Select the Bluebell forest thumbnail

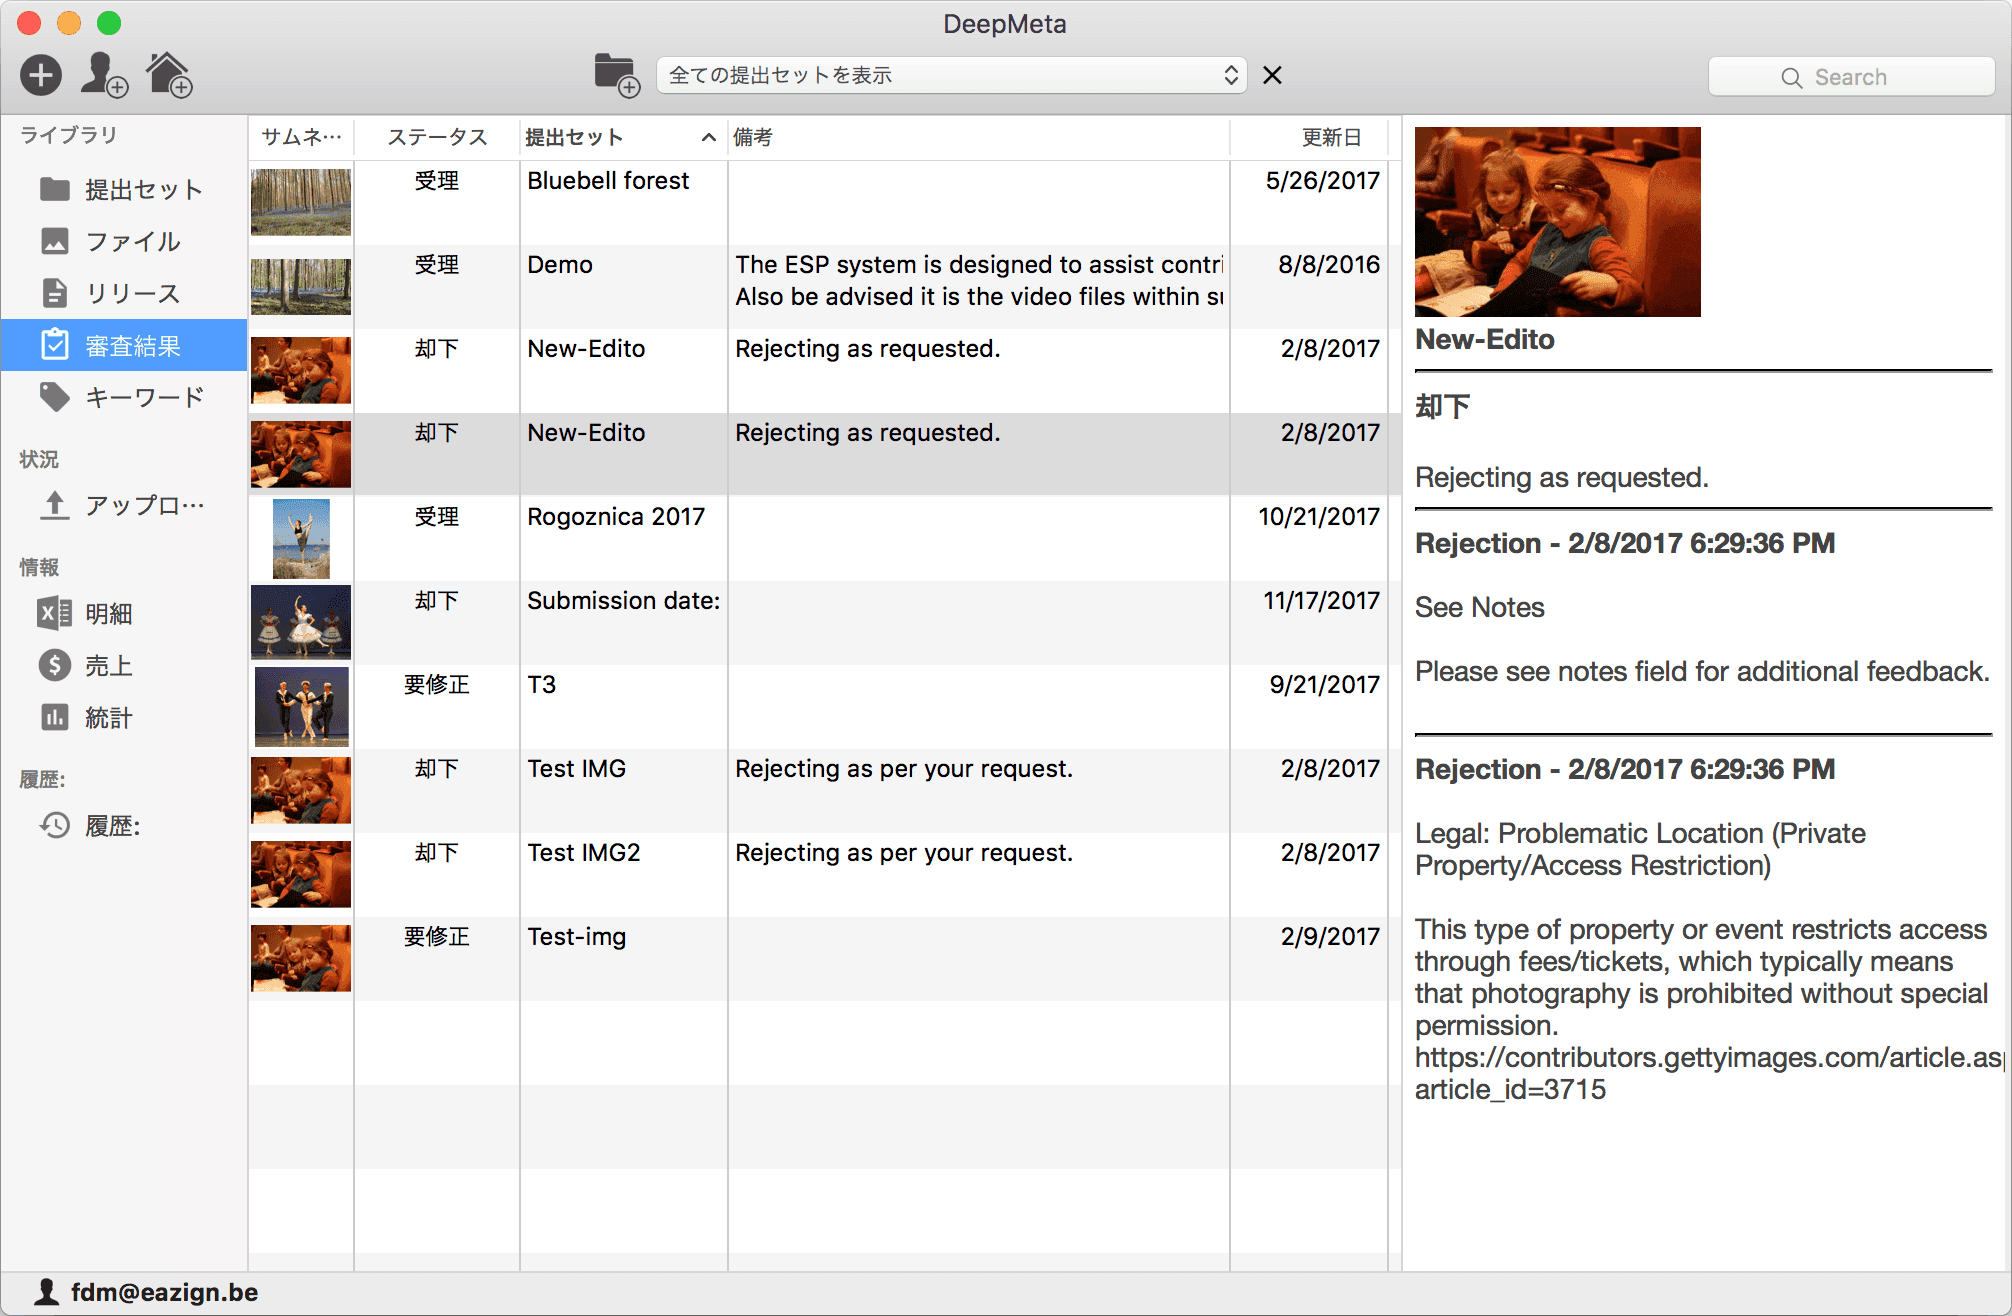coord(301,202)
